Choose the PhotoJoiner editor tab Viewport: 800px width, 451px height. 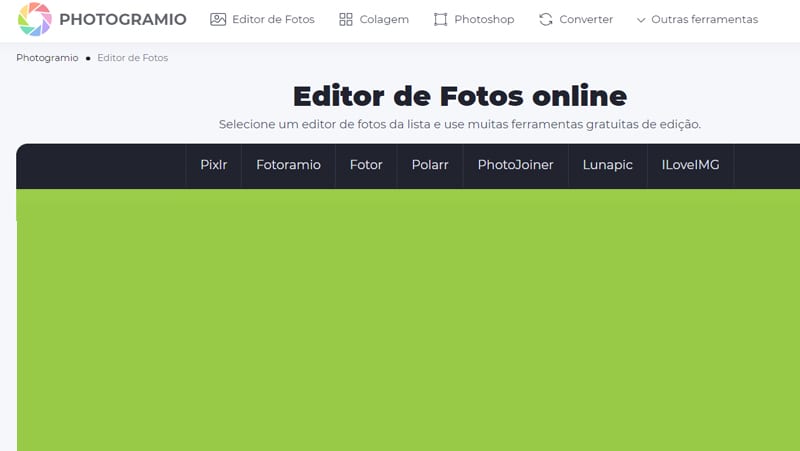515,165
